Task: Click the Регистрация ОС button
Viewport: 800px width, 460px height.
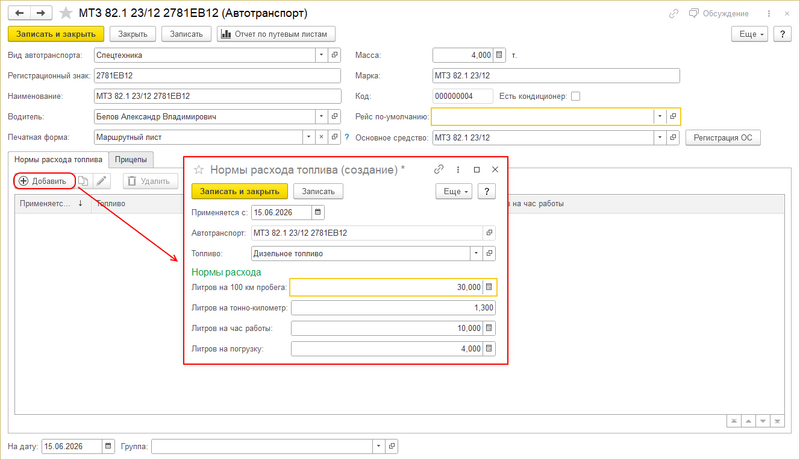Action: (x=722, y=138)
